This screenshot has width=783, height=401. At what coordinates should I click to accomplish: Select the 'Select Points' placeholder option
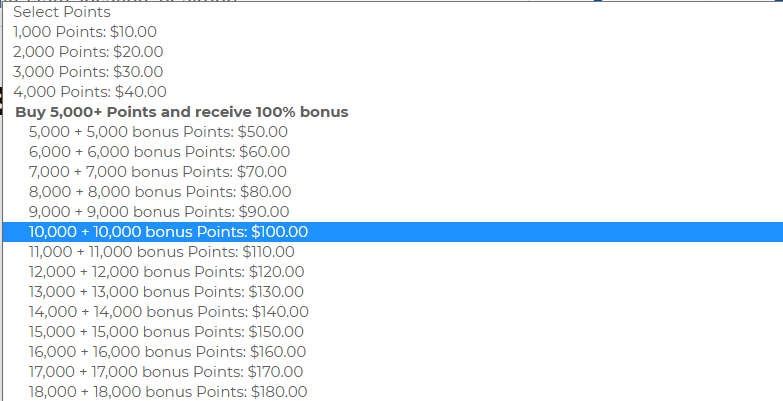tap(62, 12)
